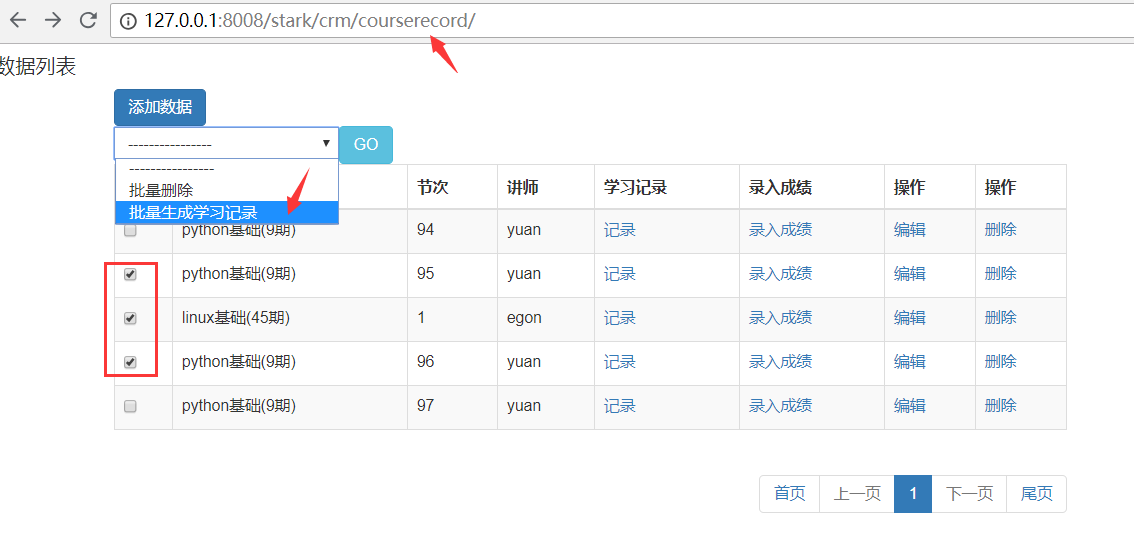Select the dashed blank option in dropdown list
Screen dimensions: 1134x541
pos(226,169)
